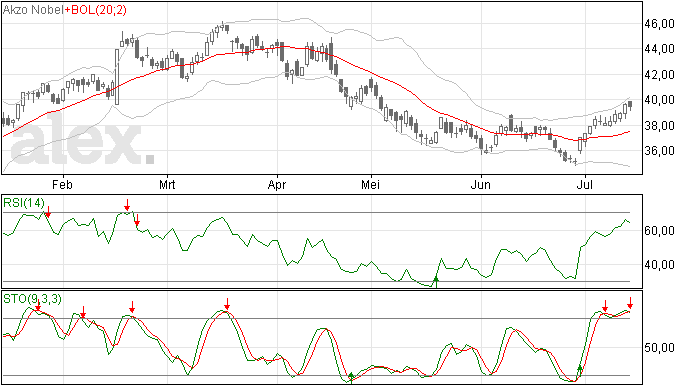Click the Akzo Nobel chart title

click(x=33, y=10)
